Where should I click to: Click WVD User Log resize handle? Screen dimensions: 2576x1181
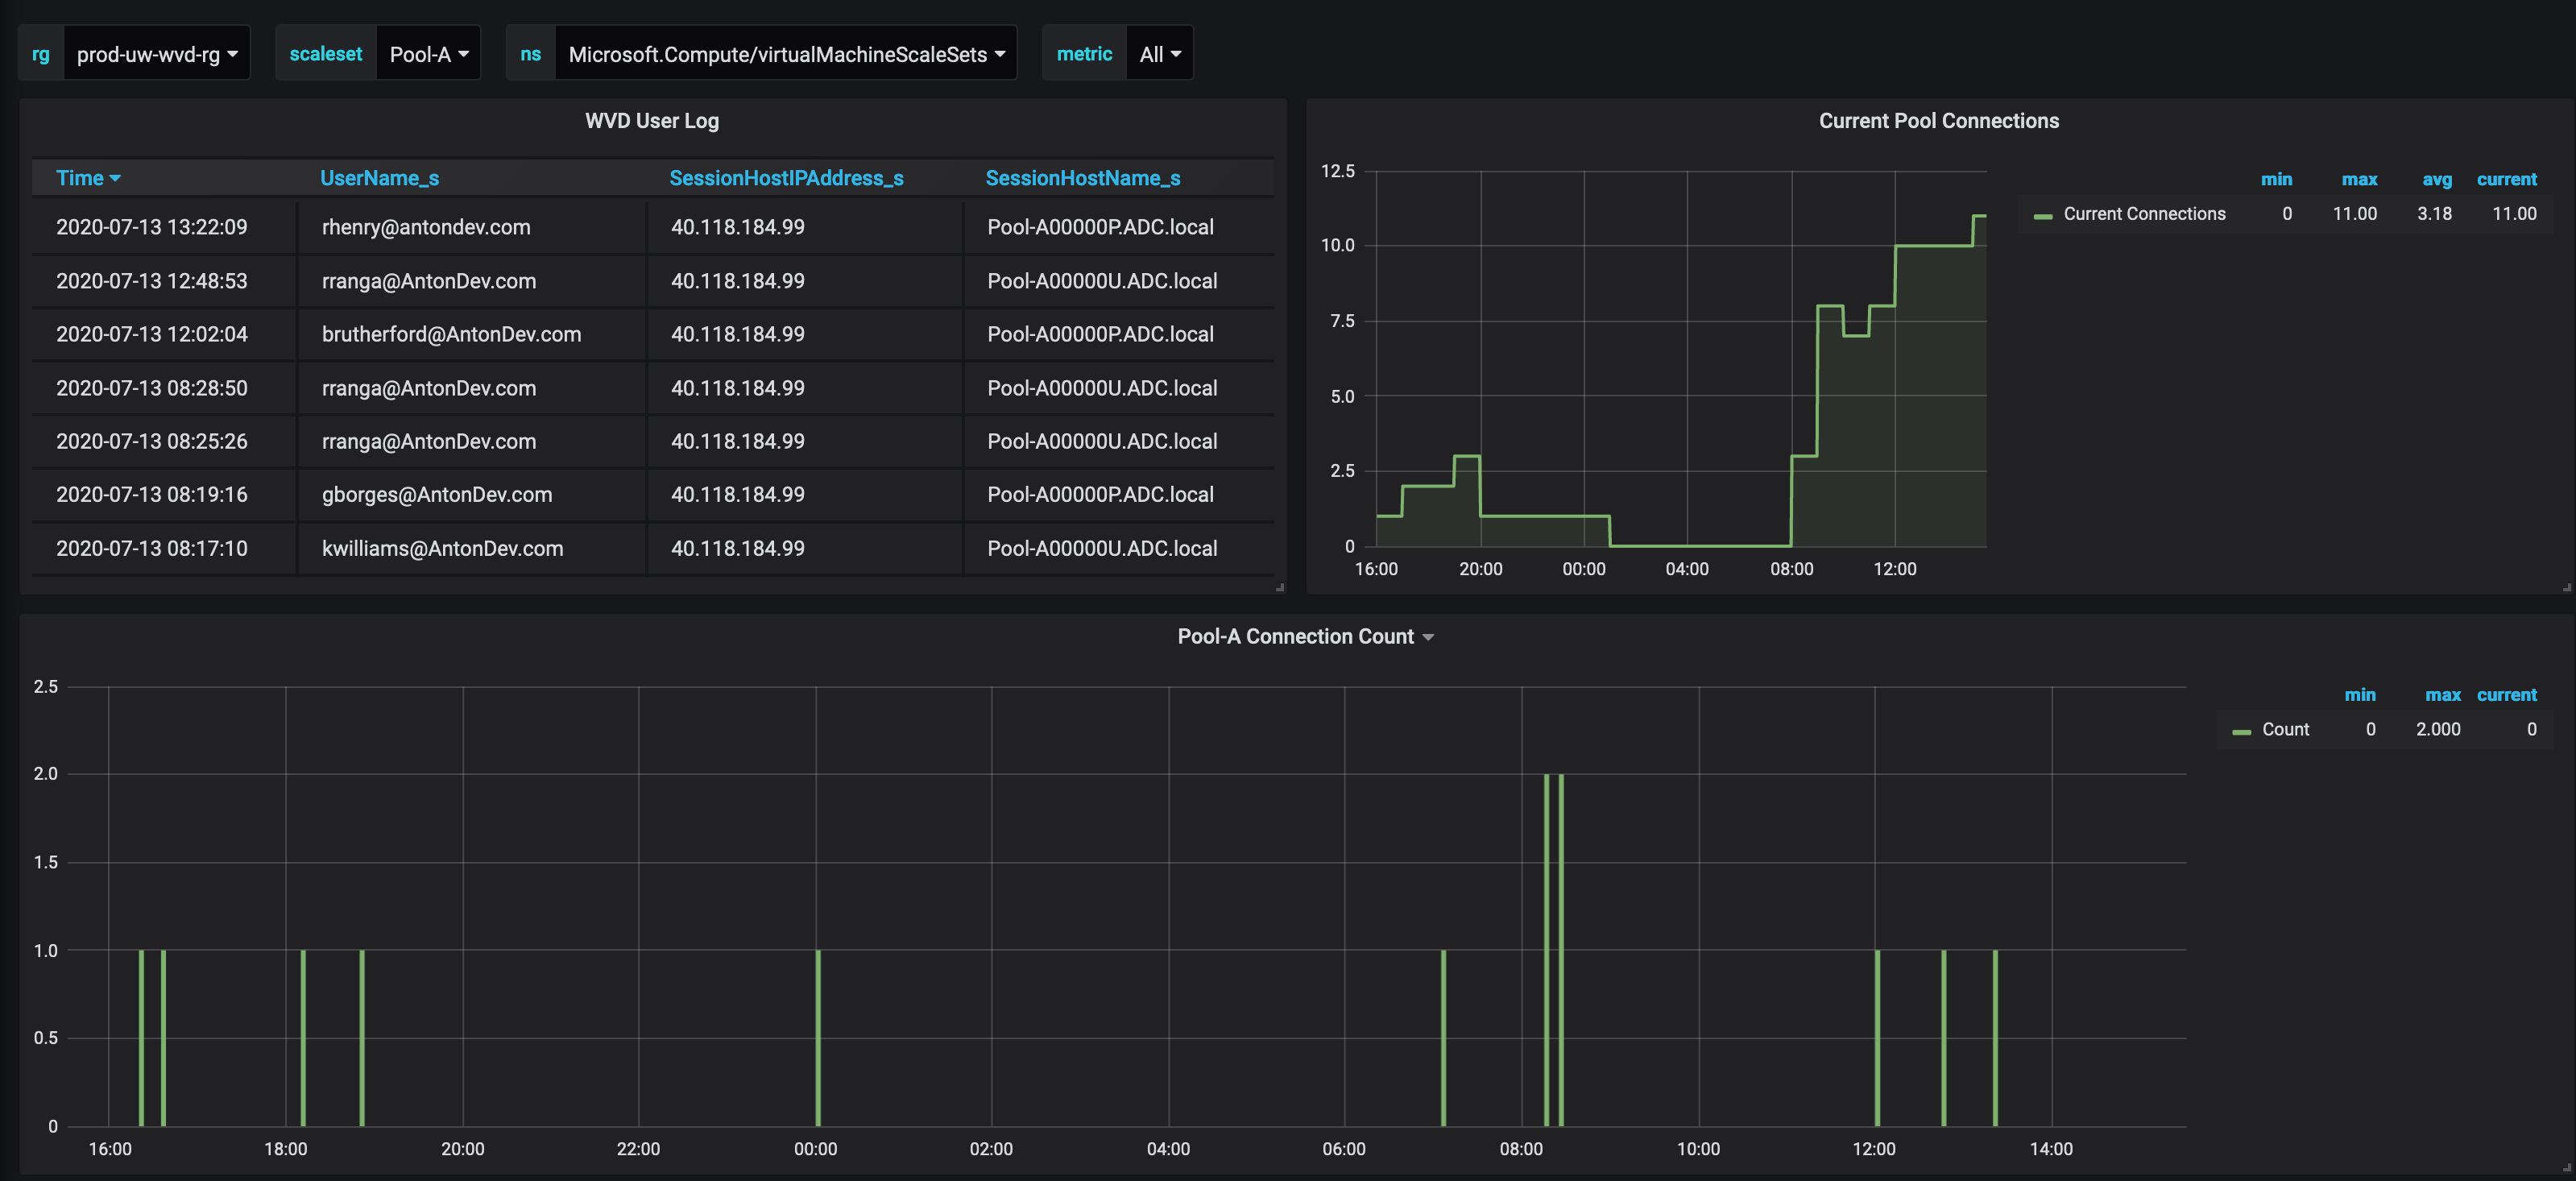[1280, 588]
